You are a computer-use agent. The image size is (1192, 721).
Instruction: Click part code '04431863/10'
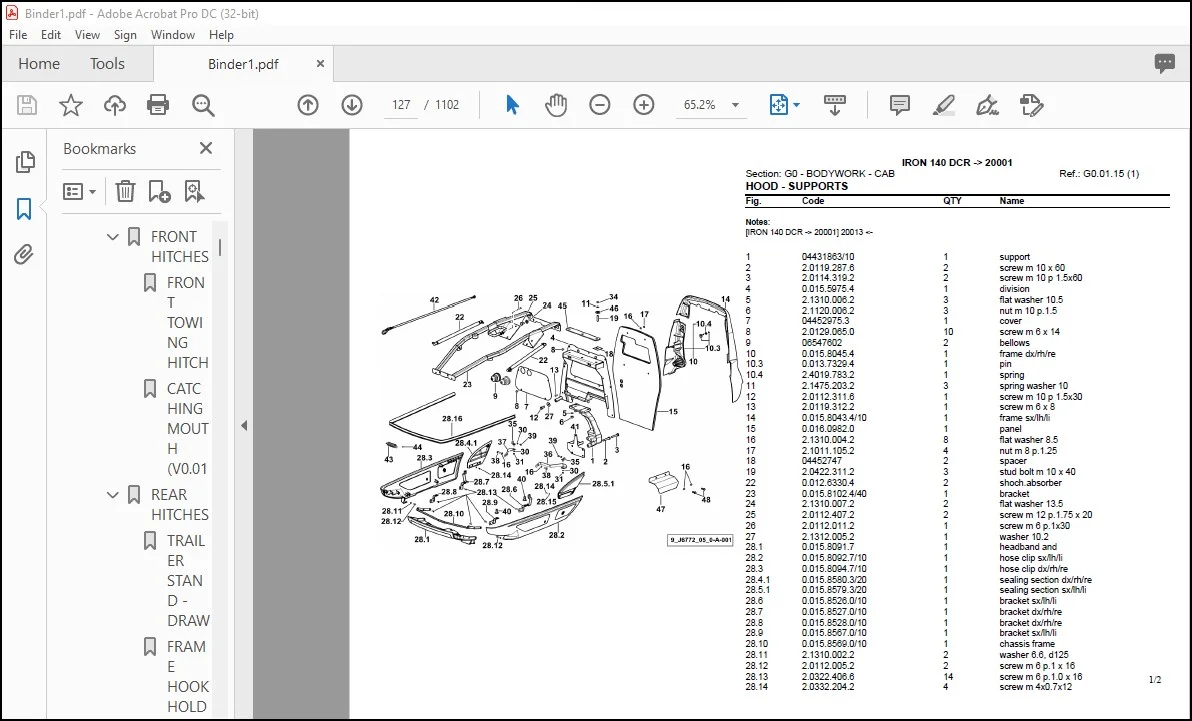click(x=828, y=257)
